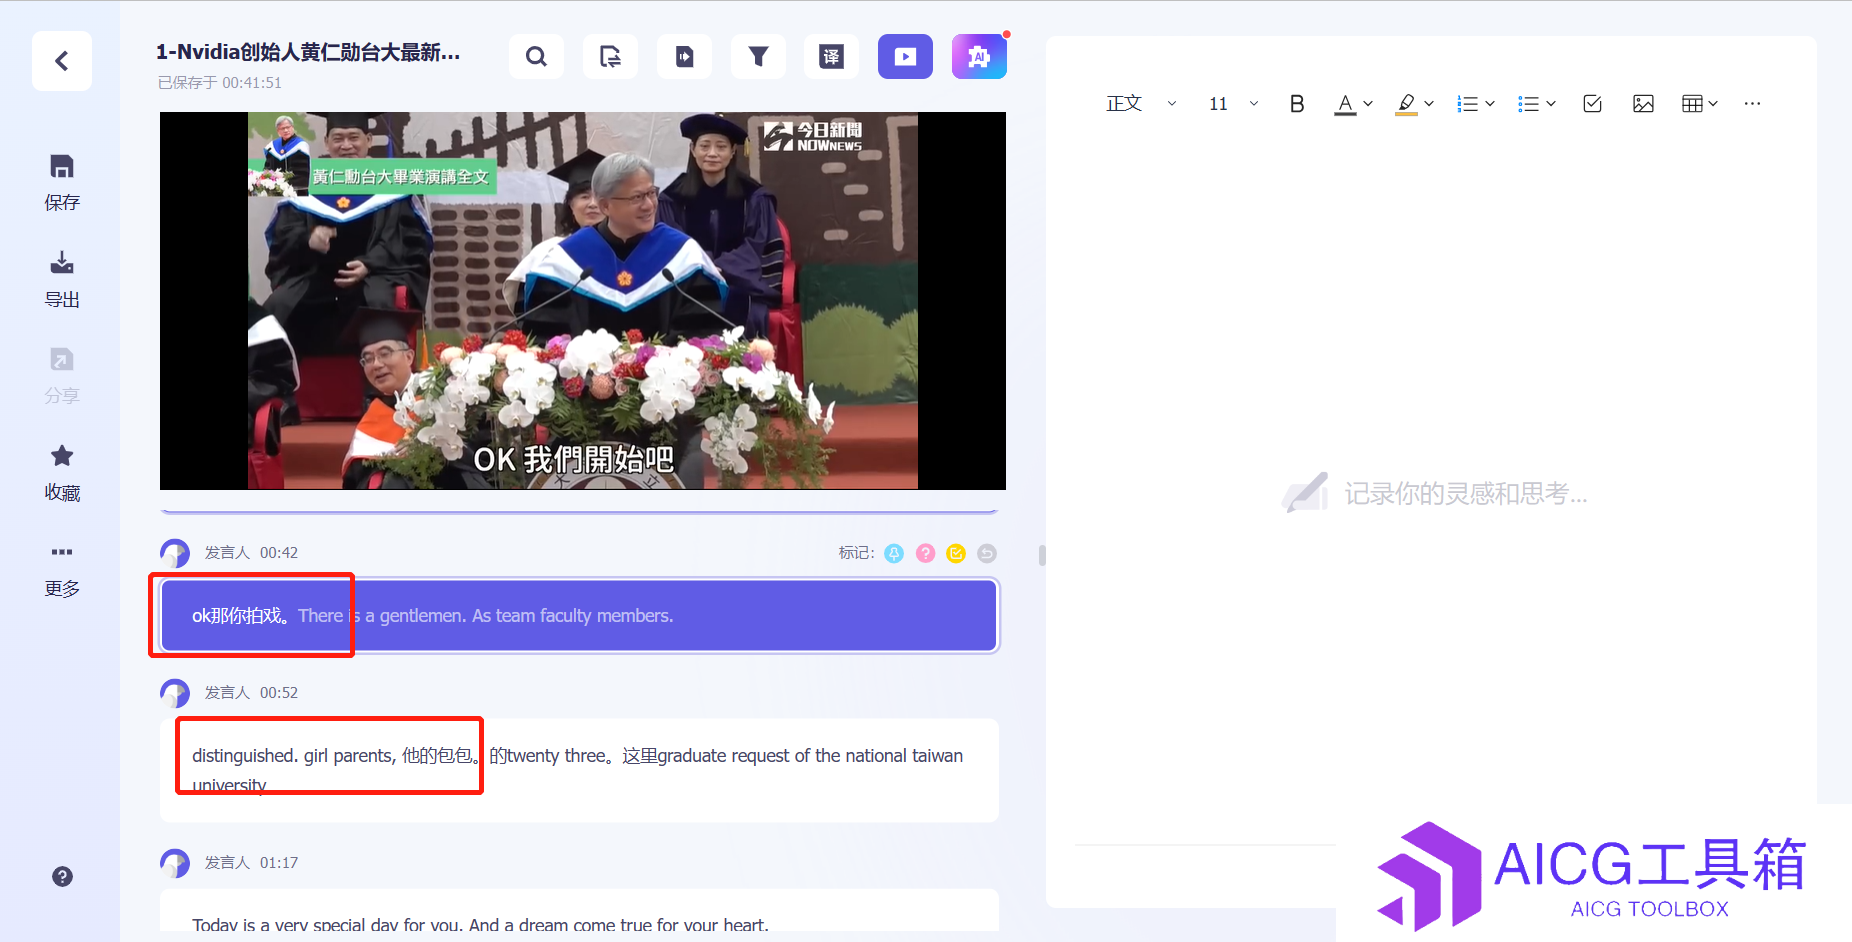1852x942 pixels.
Task: Toggle the video display button
Action: point(905,57)
